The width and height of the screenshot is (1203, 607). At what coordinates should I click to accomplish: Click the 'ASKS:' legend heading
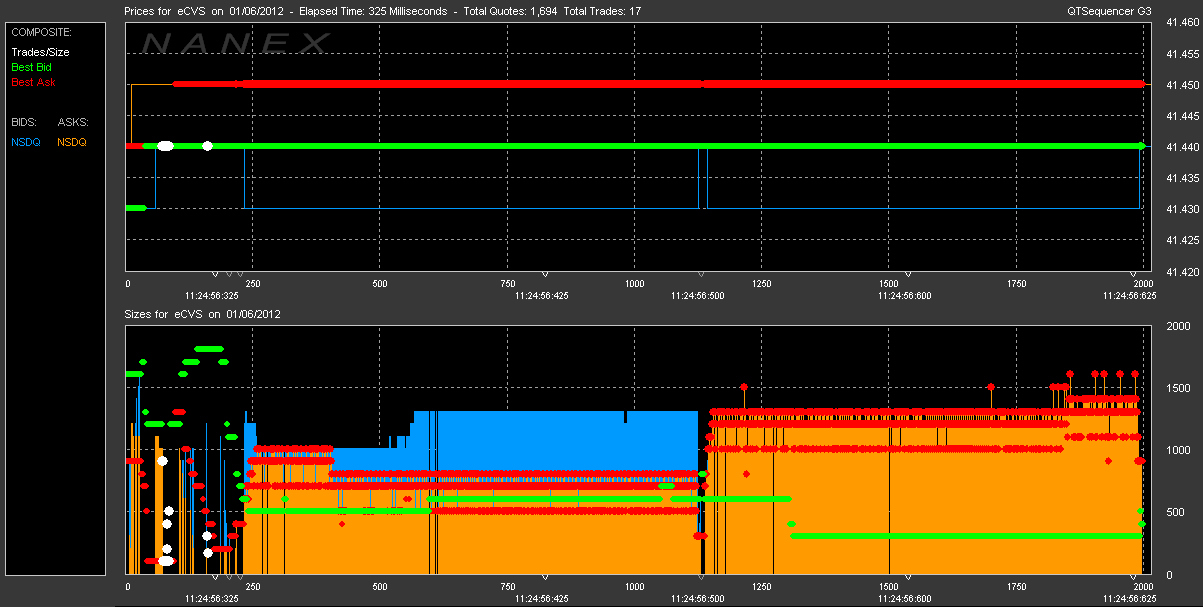point(73,122)
